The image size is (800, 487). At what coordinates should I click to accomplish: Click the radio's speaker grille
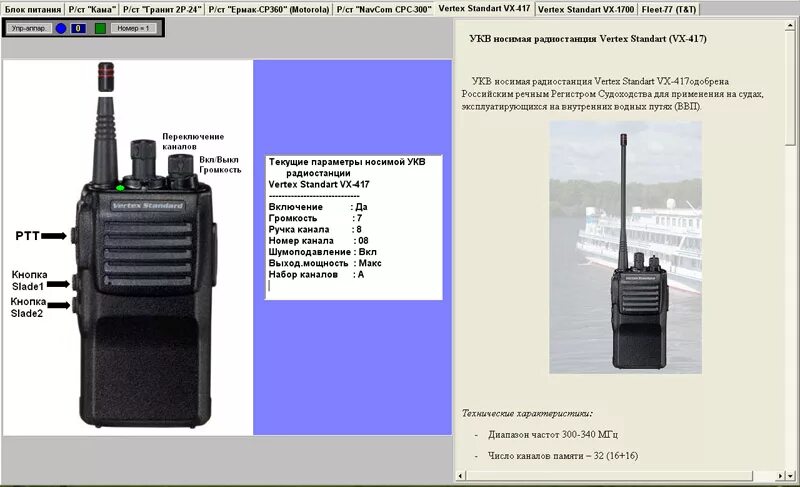coord(148,253)
